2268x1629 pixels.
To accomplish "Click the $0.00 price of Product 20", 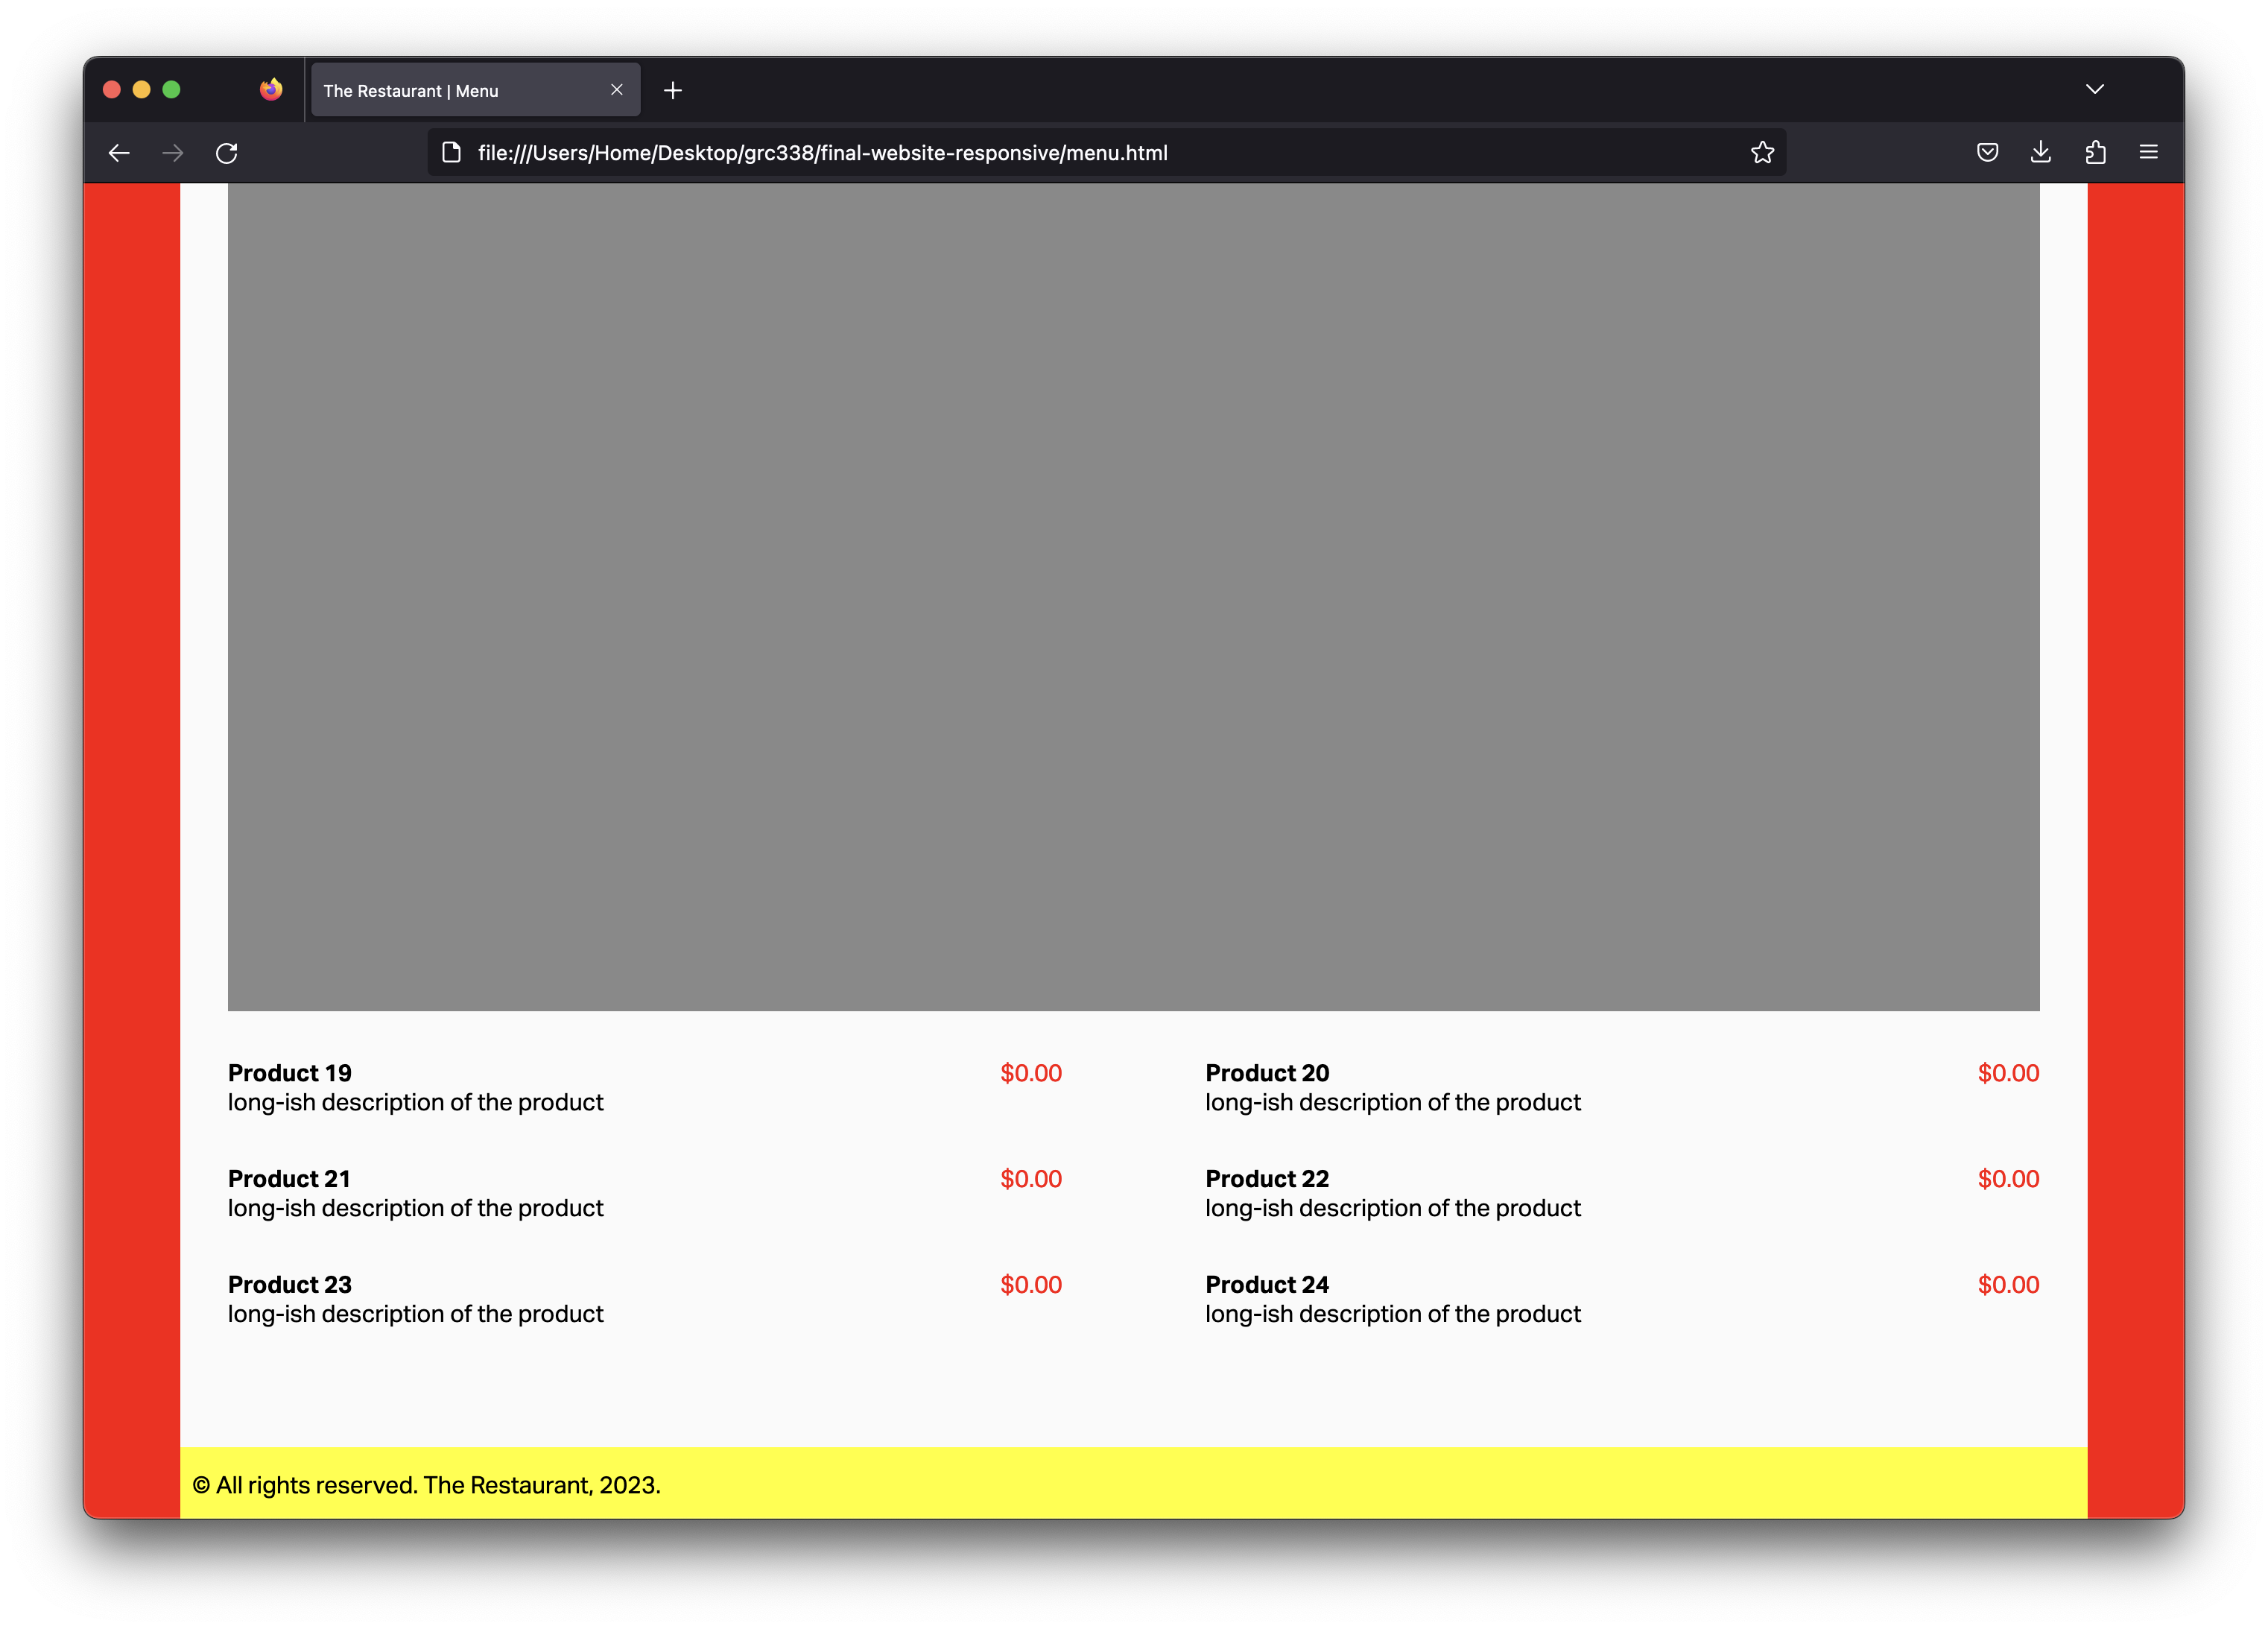I will point(2008,1073).
